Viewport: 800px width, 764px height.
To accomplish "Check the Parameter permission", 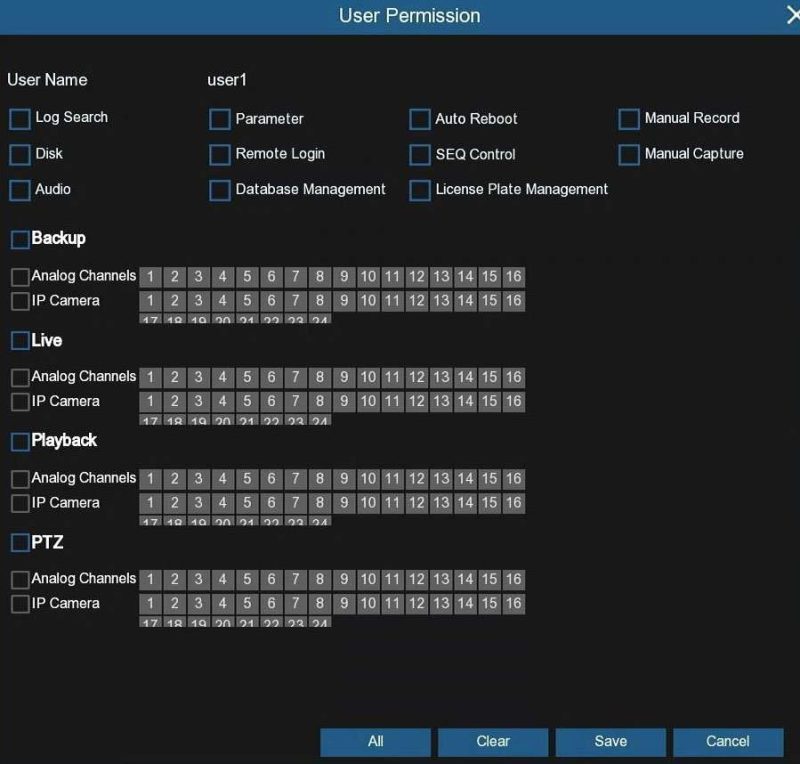I will point(219,119).
